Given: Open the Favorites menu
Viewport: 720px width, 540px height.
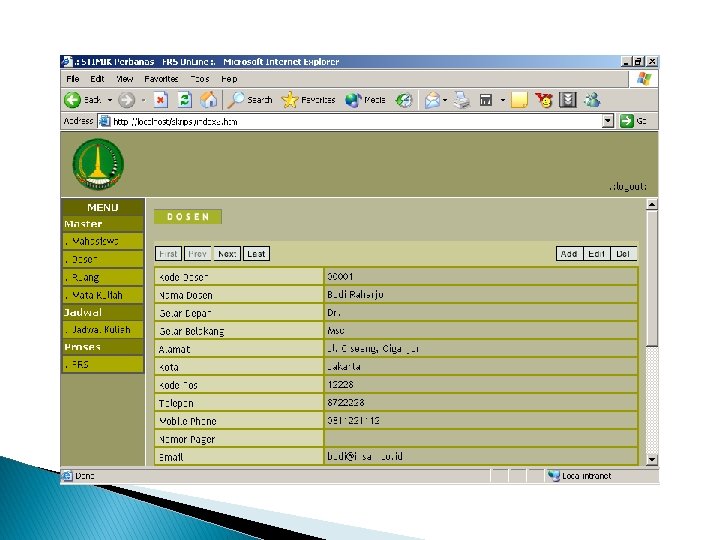Looking at the screenshot, I should (161, 79).
